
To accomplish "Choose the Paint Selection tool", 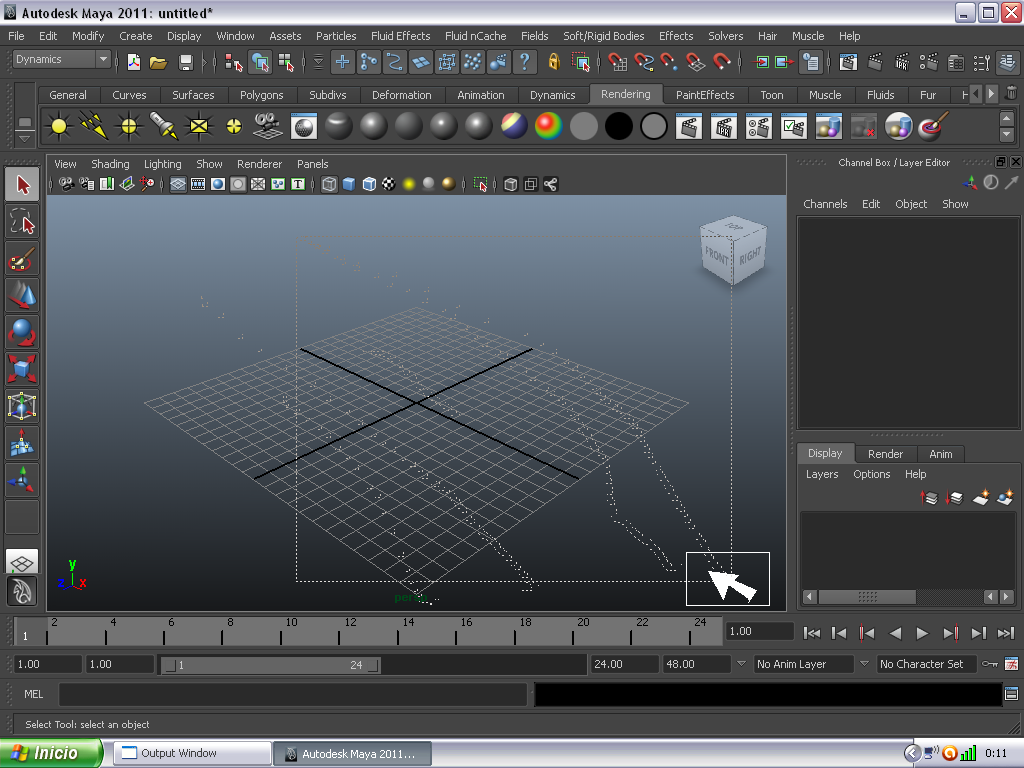I will pyautogui.click(x=22, y=259).
